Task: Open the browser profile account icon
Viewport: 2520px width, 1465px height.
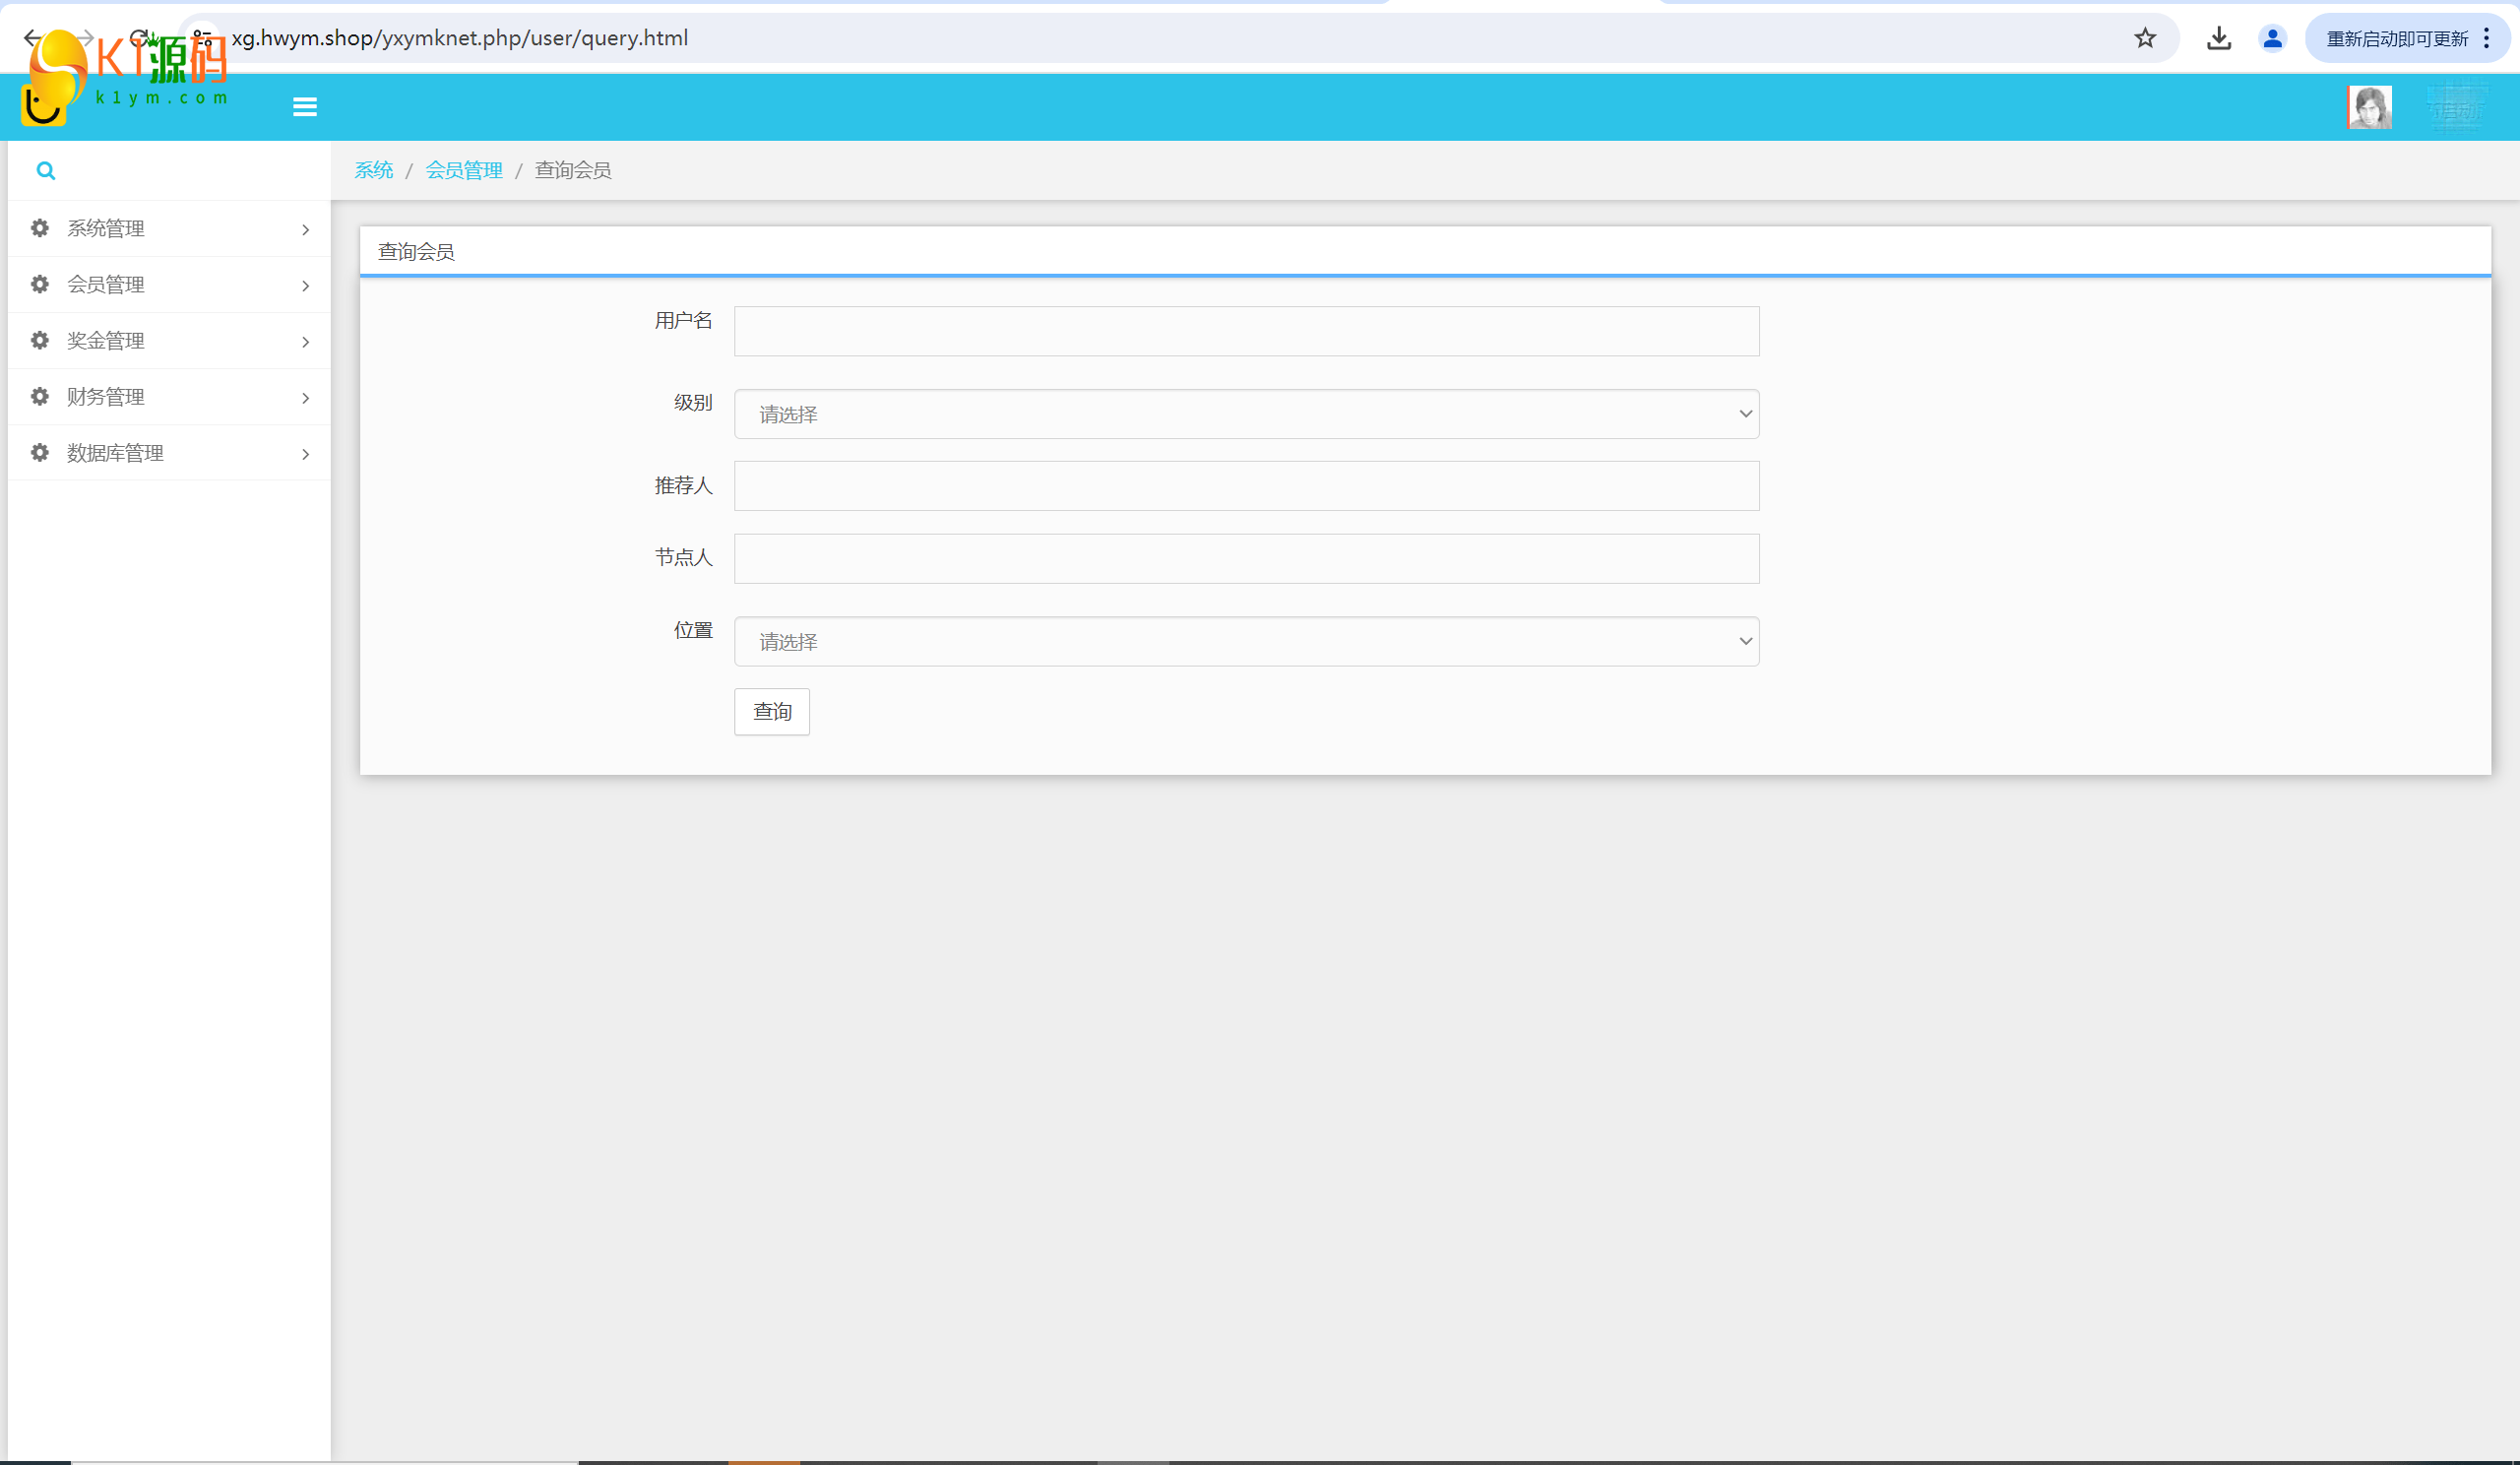Action: 2272,38
